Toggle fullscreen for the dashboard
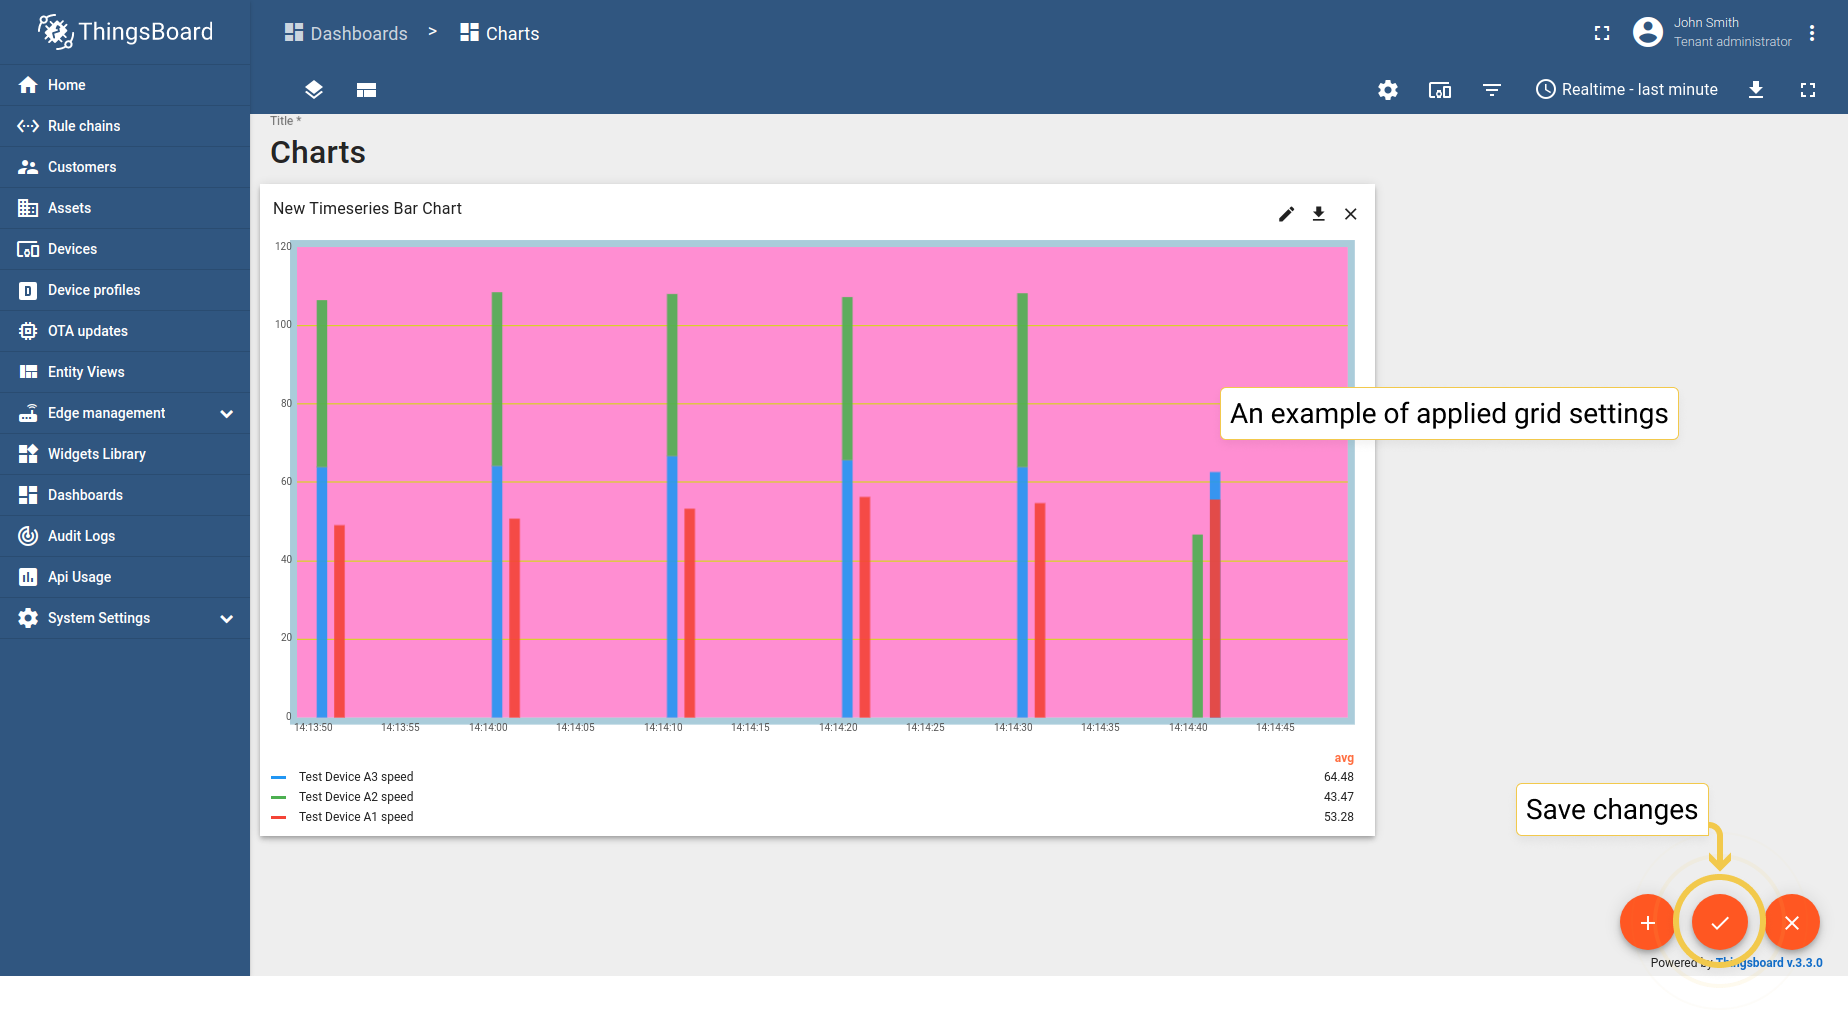 (x=1808, y=90)
